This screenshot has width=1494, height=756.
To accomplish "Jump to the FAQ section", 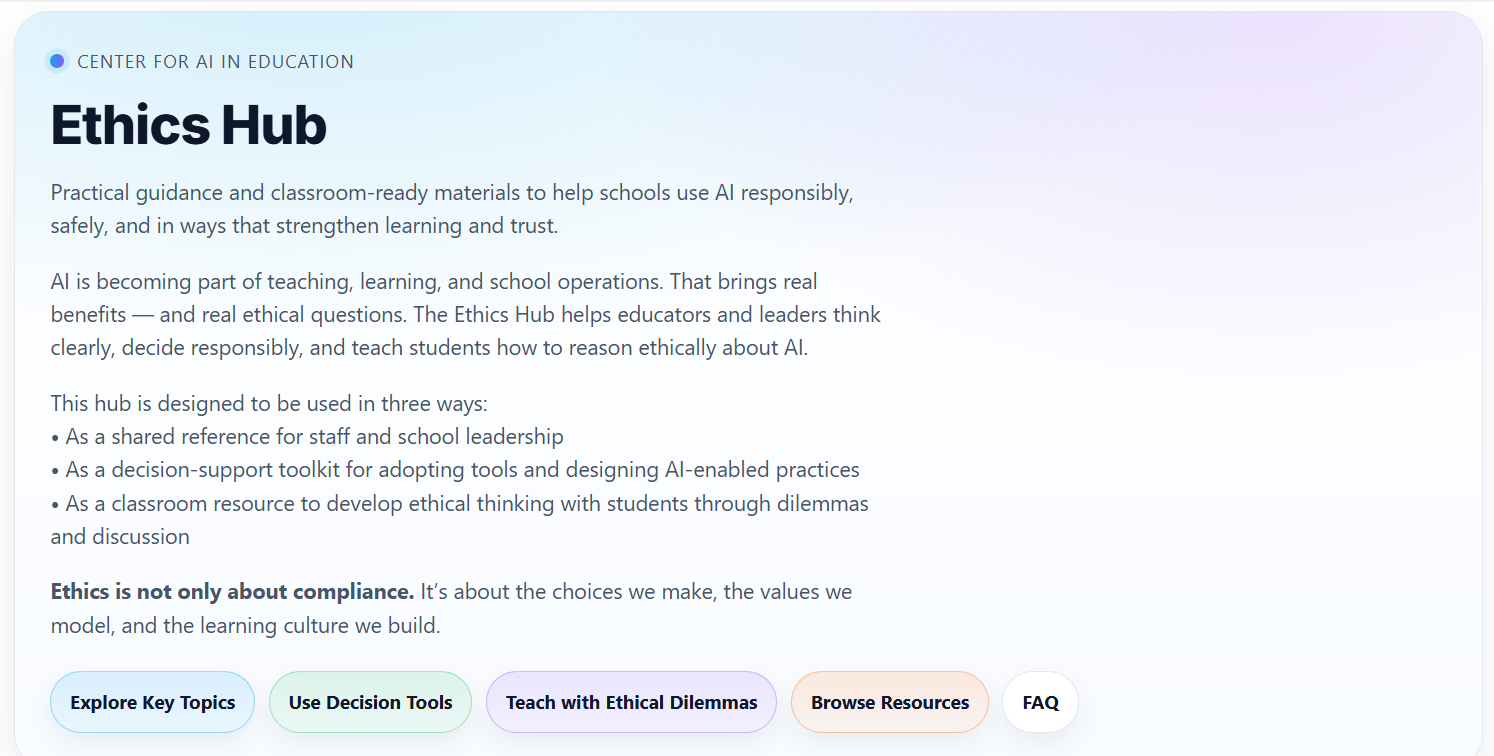I will tap(1040, 702).
